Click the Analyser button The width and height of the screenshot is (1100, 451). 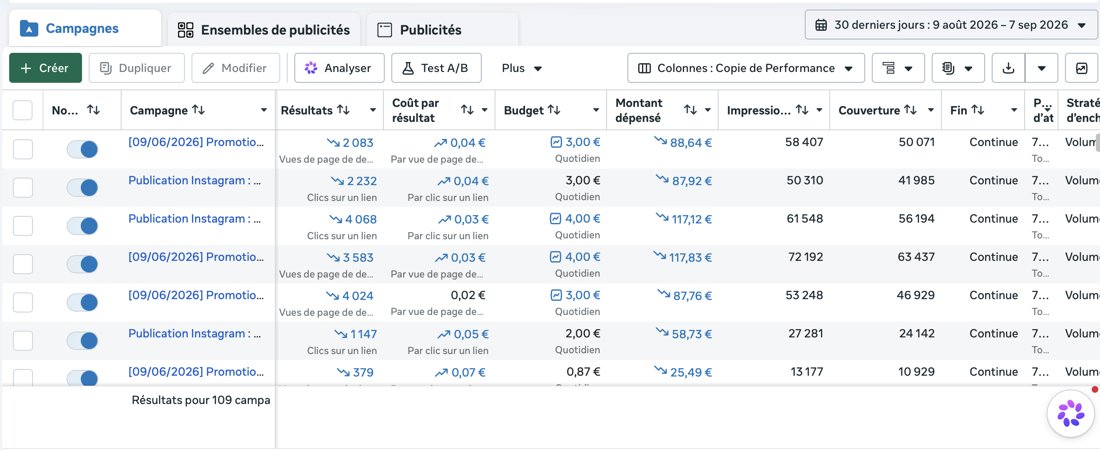(339, 68)
